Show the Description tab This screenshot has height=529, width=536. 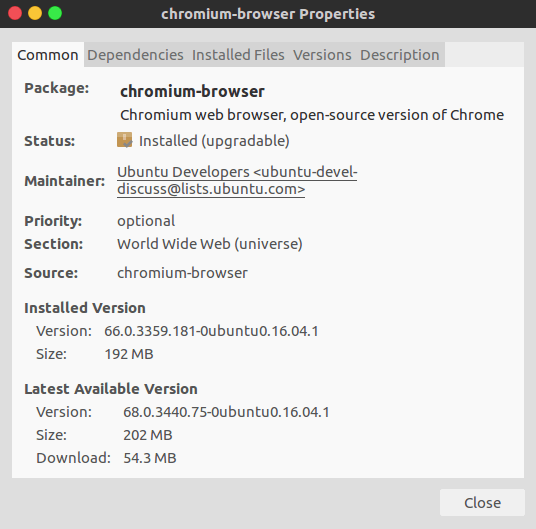[400, 55]
